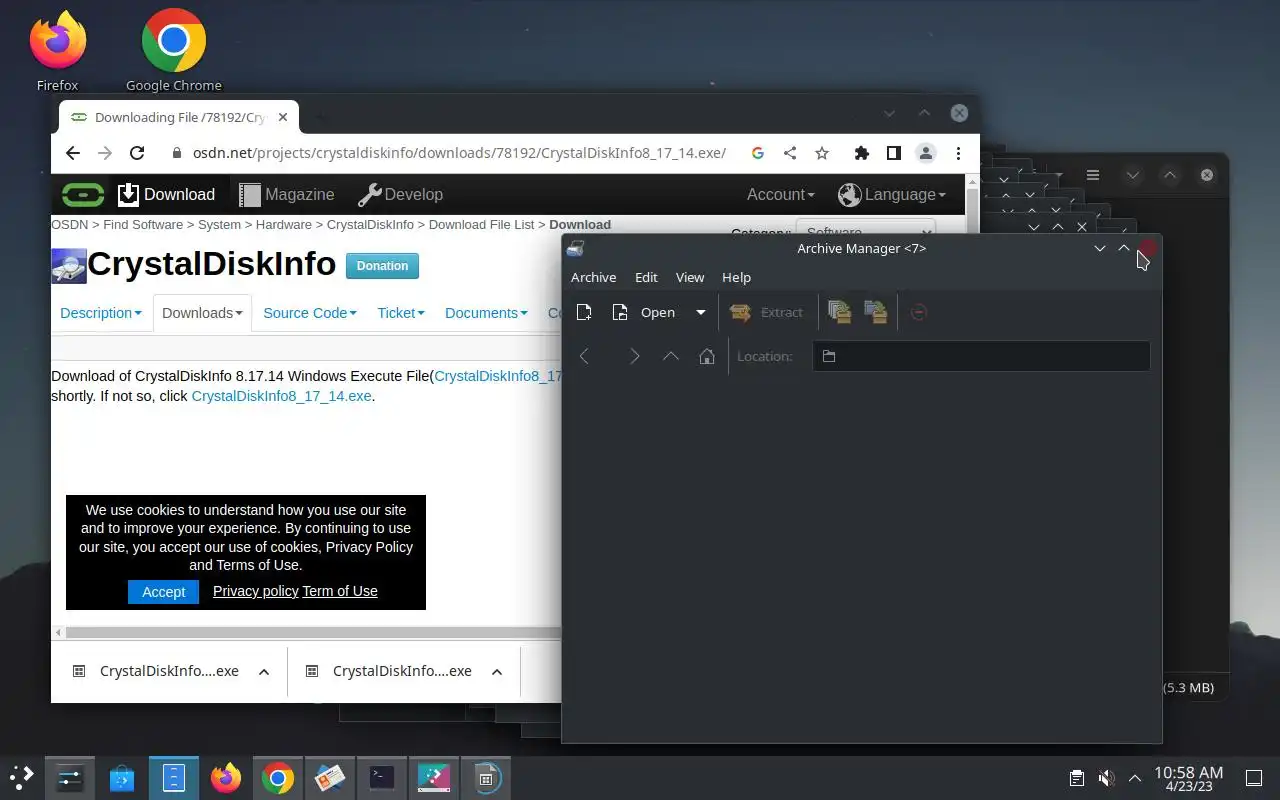Image resolution: width=1280 pixels, height=800 pixels.
Task: Open the clipboard tray icon
Action: [x=1076, y=778]
